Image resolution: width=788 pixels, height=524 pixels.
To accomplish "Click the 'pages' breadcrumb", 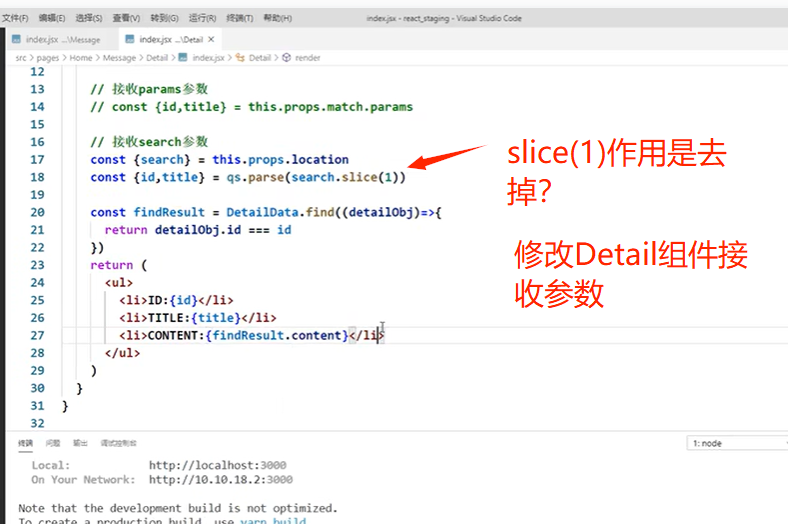I will click(48, 58).
